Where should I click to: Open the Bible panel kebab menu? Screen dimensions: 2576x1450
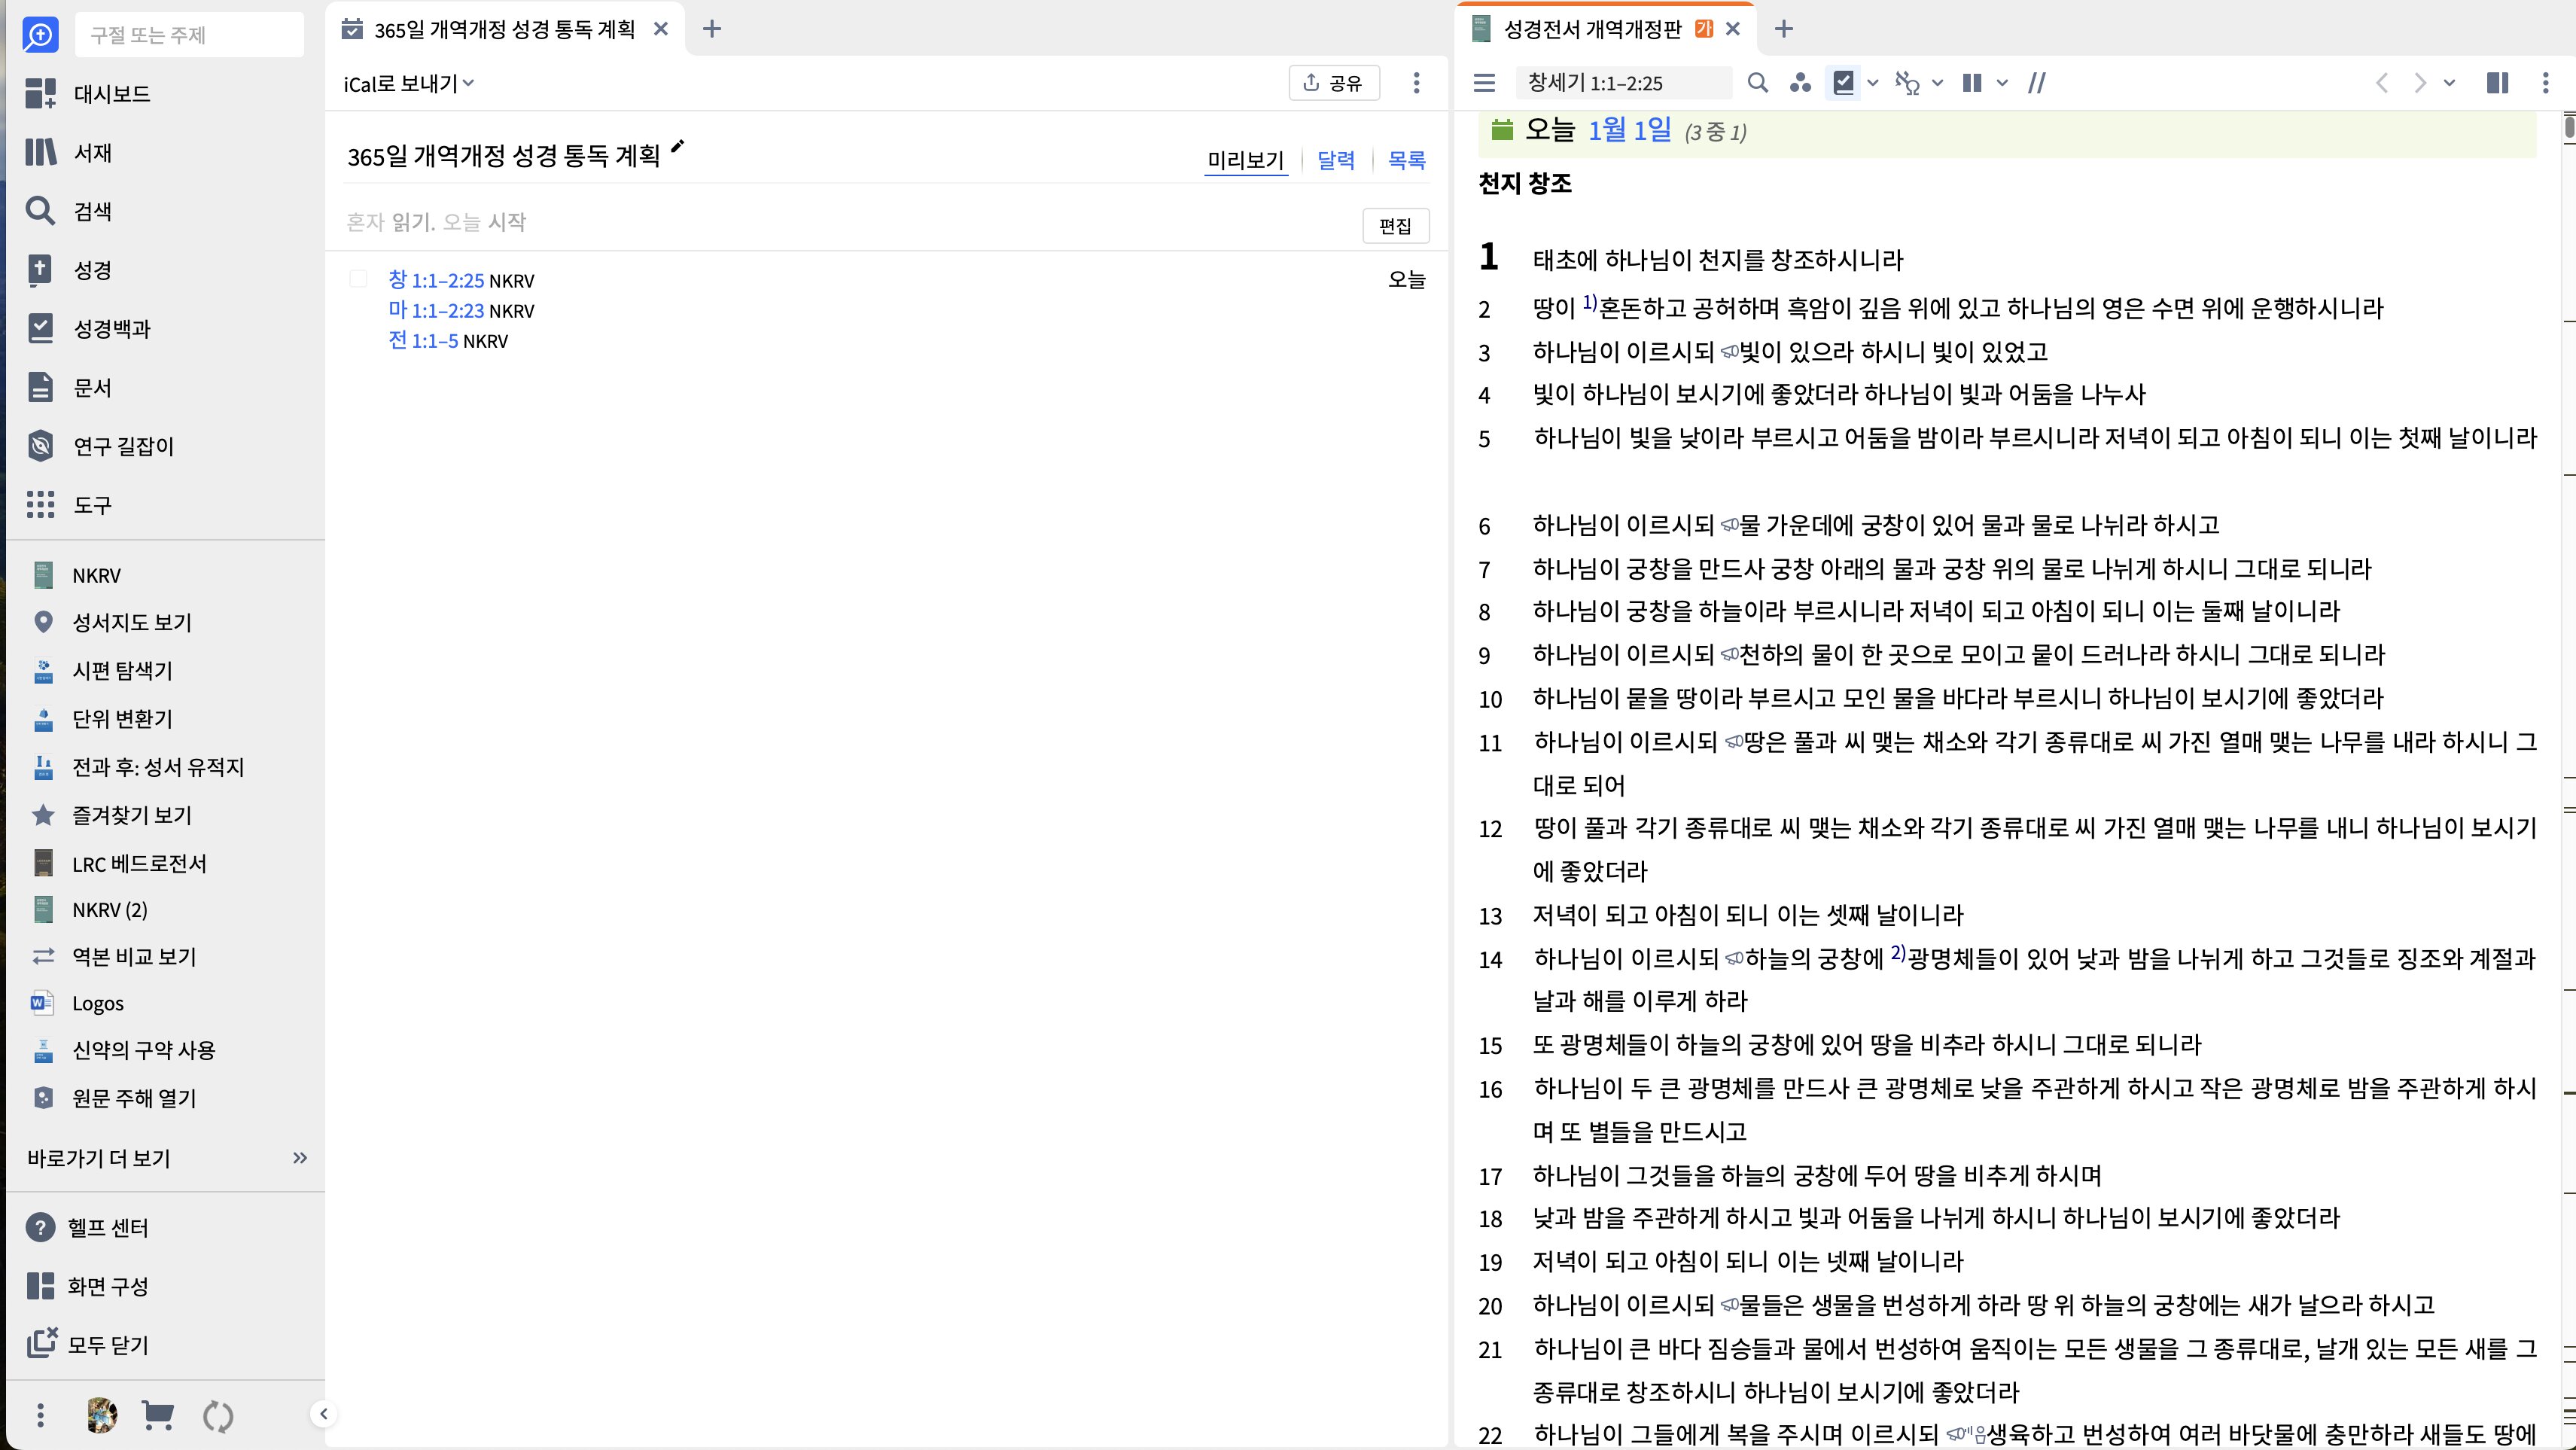click(2545, 83)
